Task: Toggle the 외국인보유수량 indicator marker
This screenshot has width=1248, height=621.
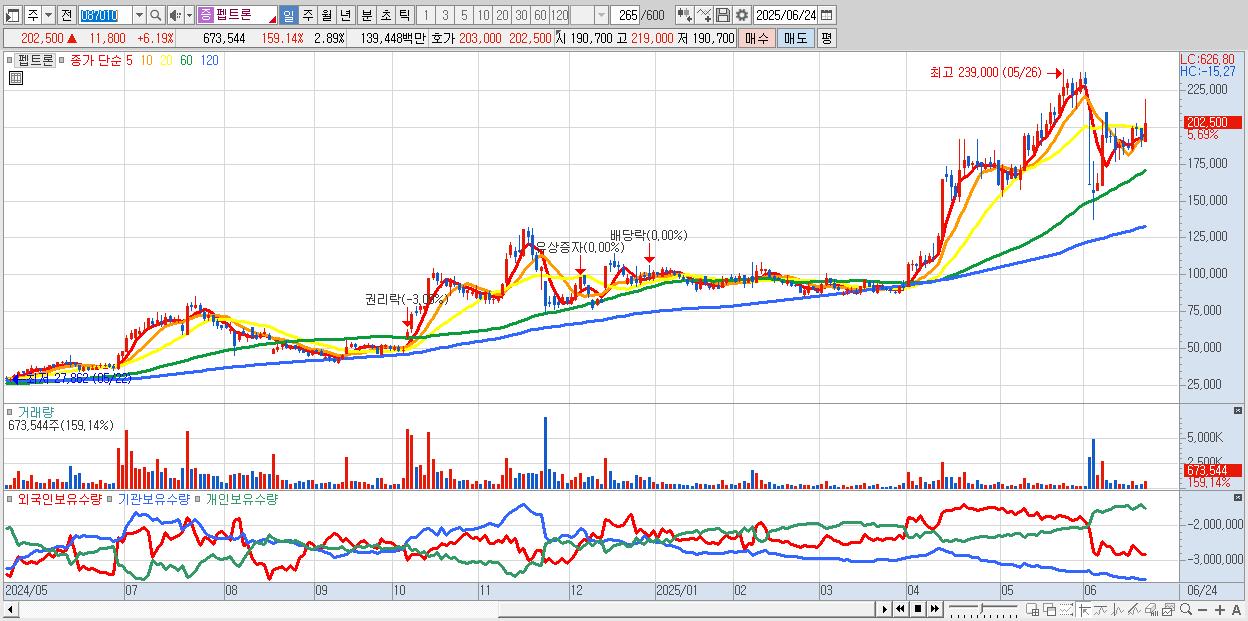Action: tap(10, 497)
